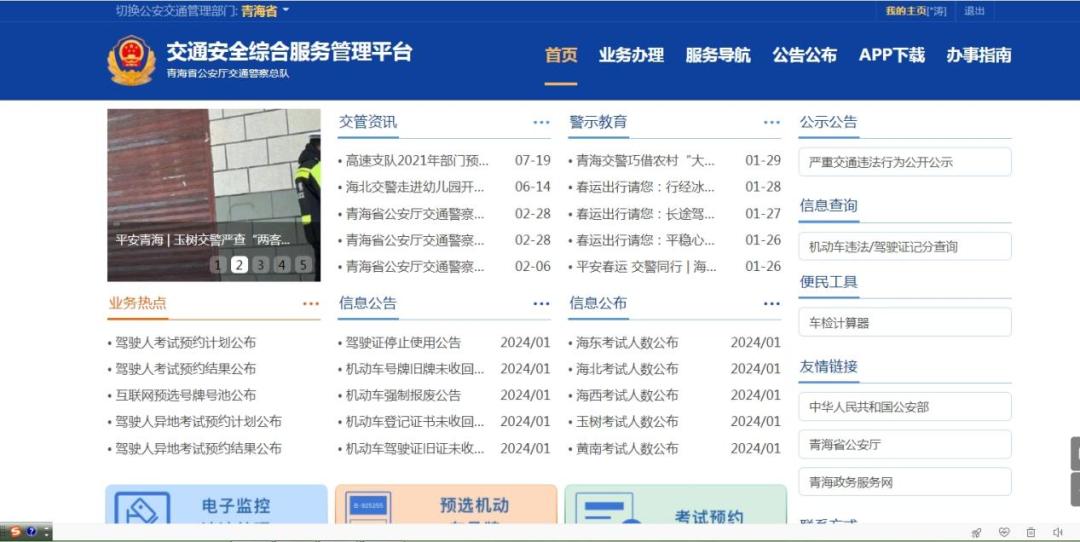The image size is (1080, 542).
Task: Open 严重交通违法行为公开公示 button
Action: pyautogui.click(x=905, y=163)
